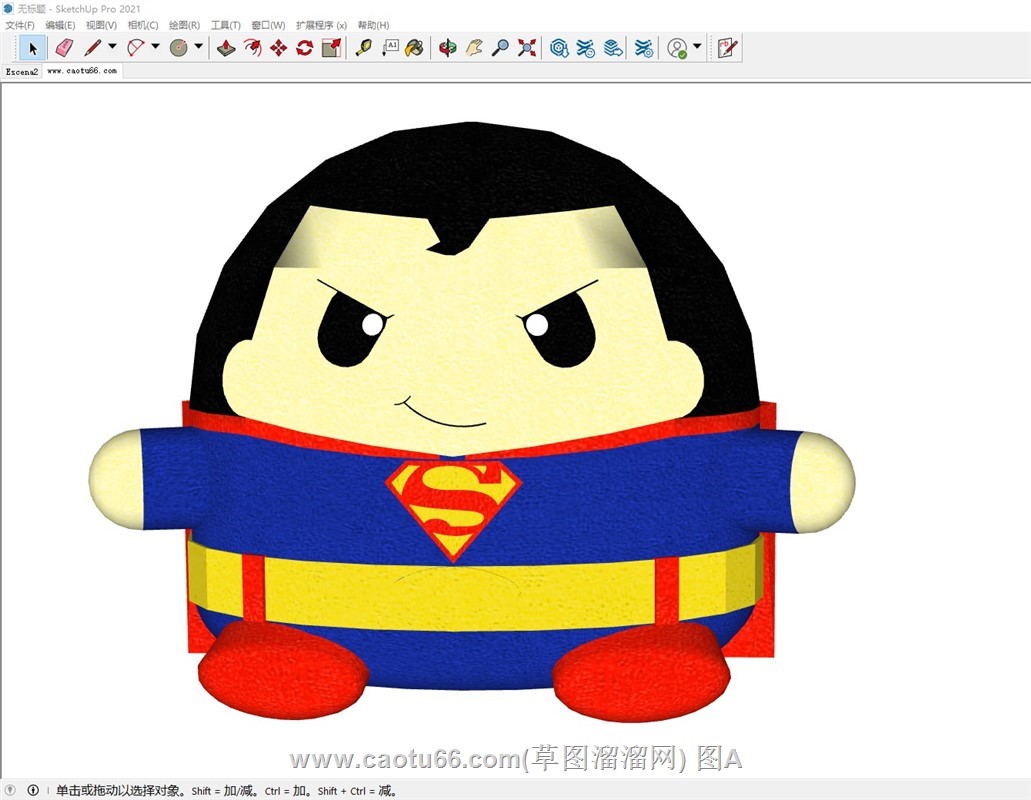
Task: Choose the Zoom magnifier tool
Action: coord(500,48)
